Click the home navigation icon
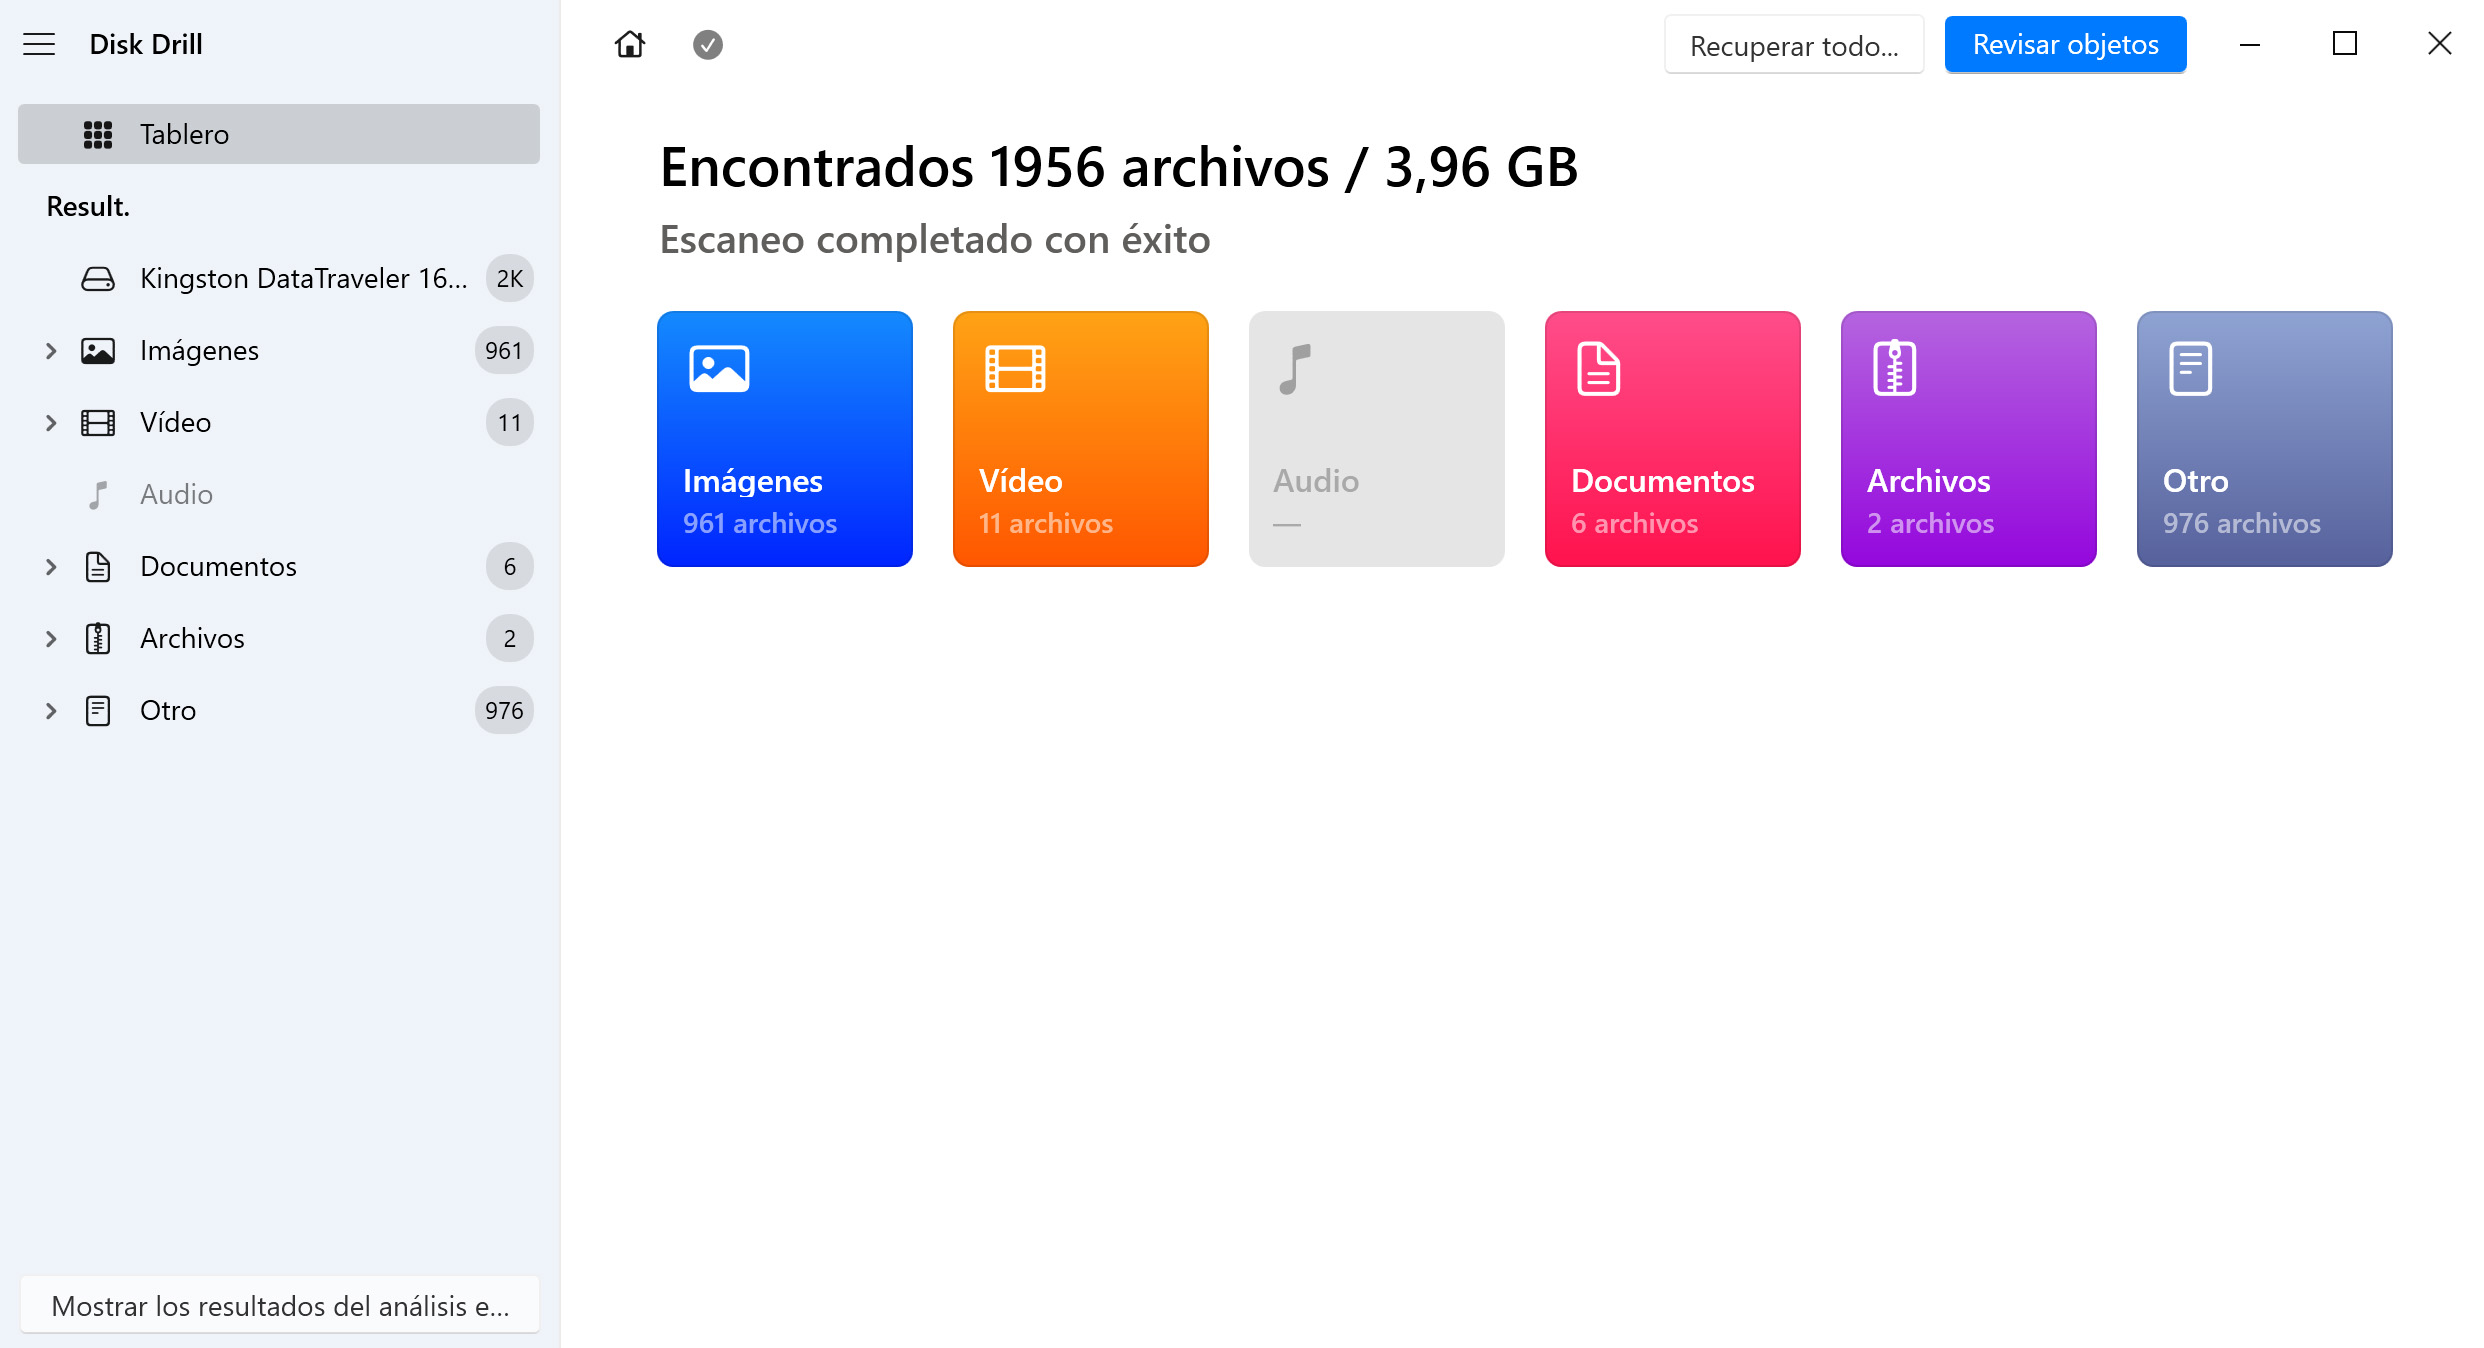Viewport: 2484px width, 1348px height. tap(629, 45)
